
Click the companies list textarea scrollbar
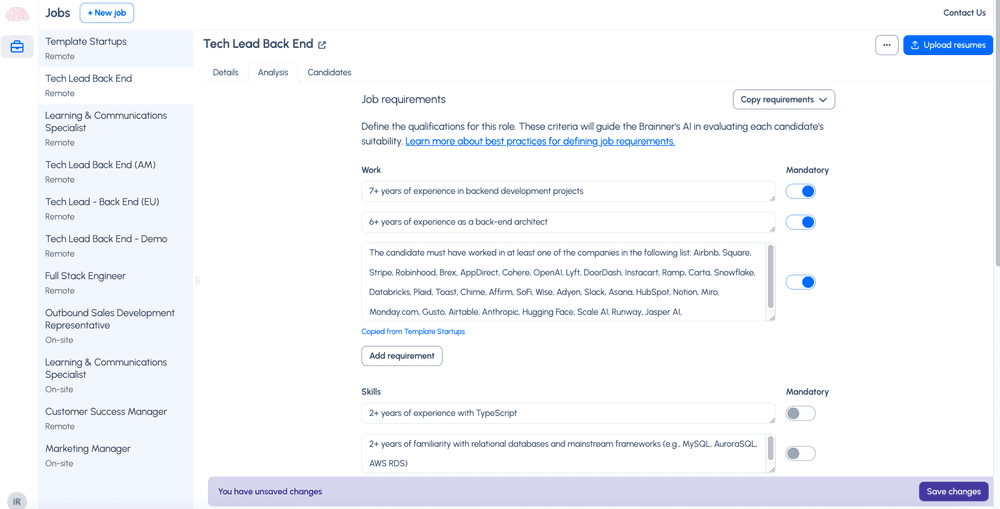click(770, 277)
